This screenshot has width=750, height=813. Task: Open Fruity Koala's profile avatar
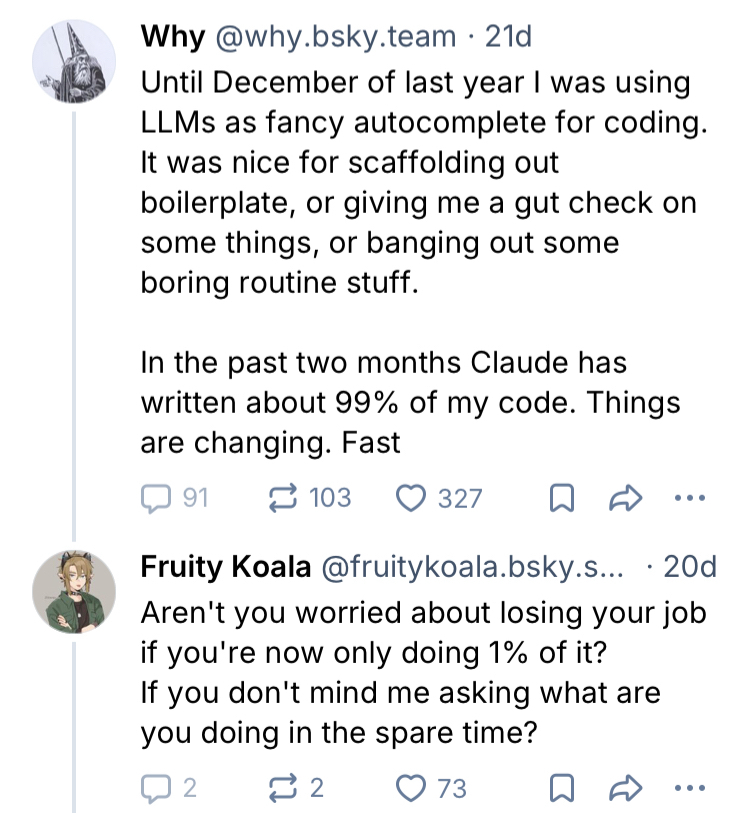tap(75, 592)
